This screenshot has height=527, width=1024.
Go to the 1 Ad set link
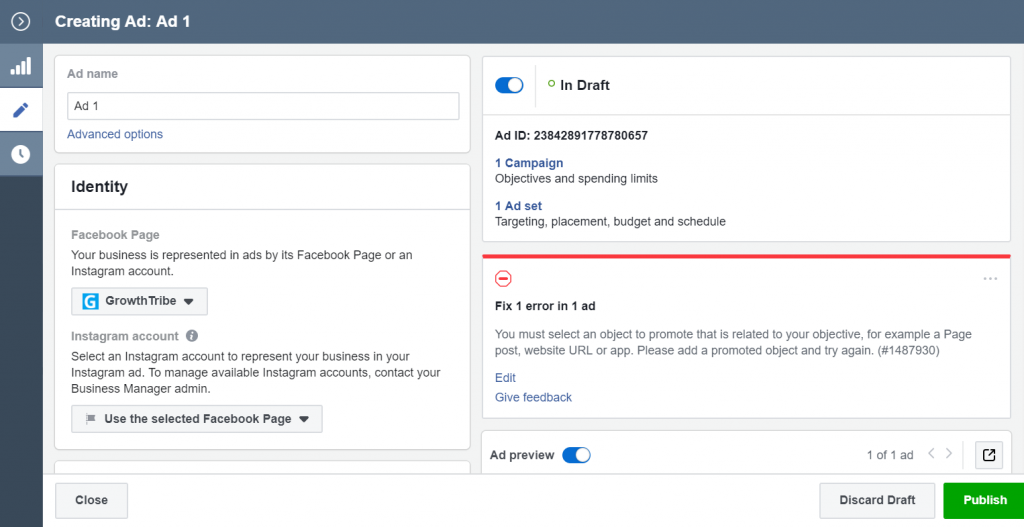tap(519, 206)
